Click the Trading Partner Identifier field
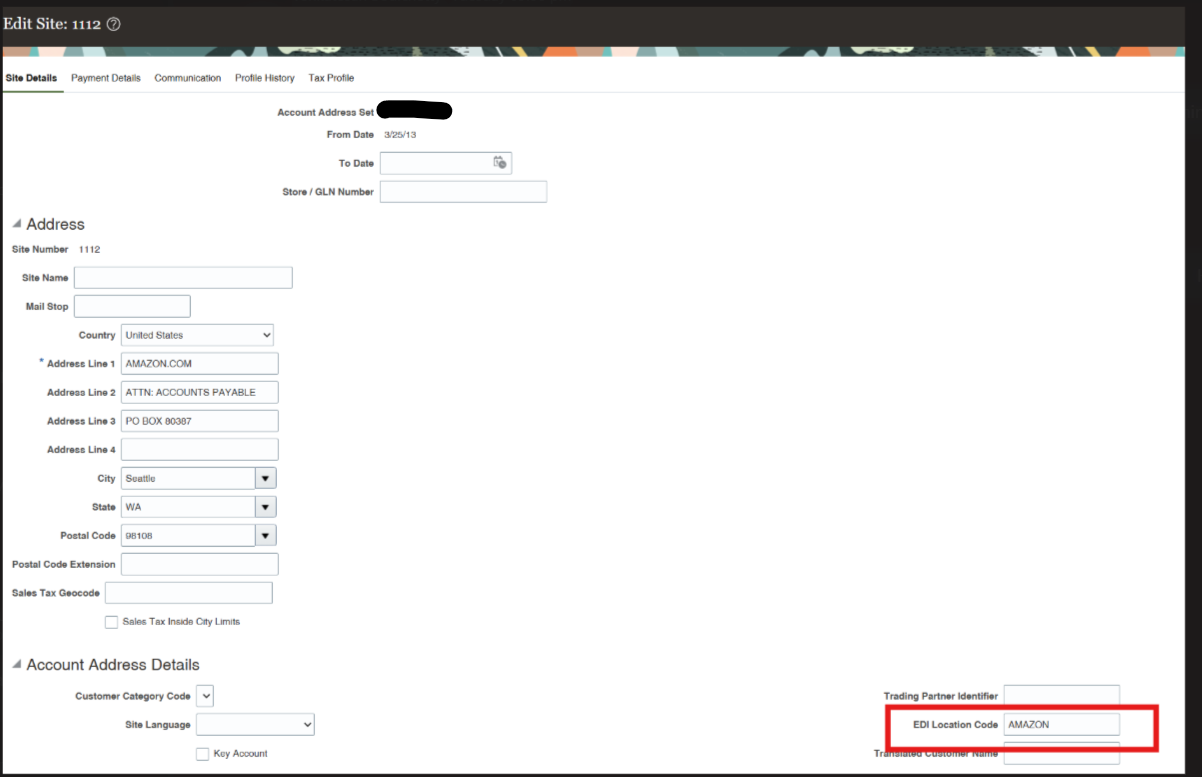This screenshot has height=777, width=1202. (1061, 694)
